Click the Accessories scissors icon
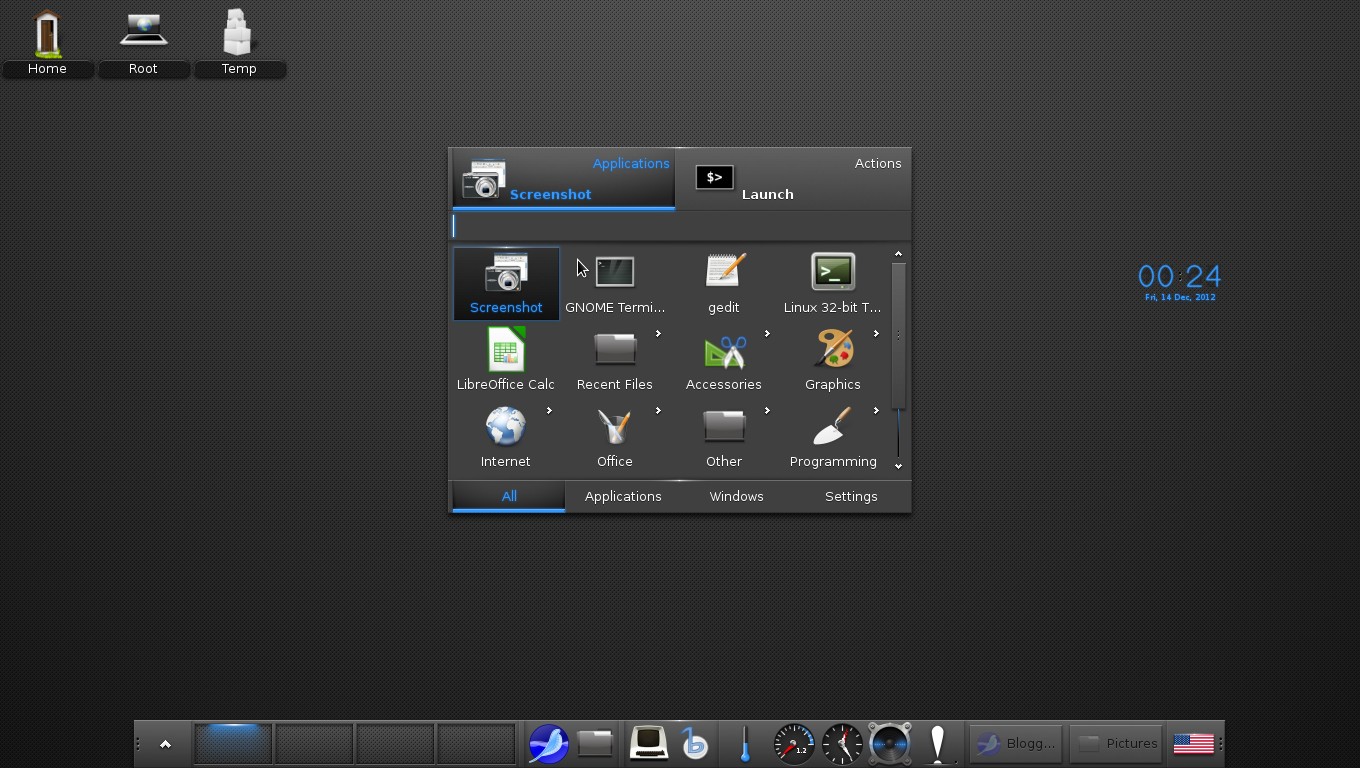This screenshot has height=768, width=1360. tap(723, 348)
